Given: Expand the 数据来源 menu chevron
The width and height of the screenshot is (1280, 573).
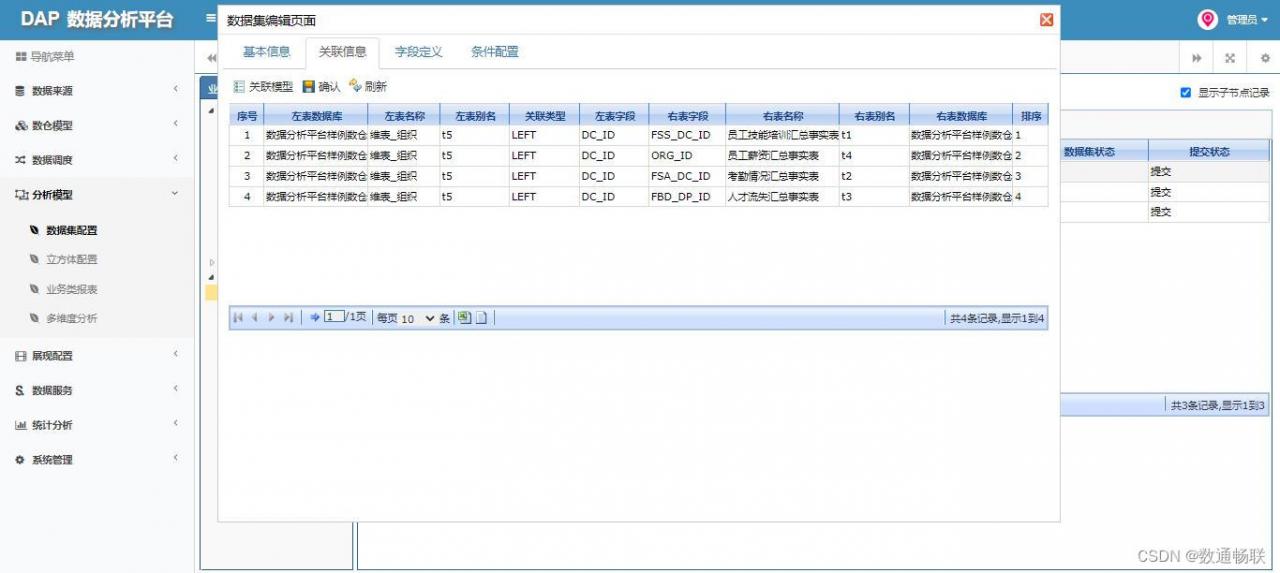Looking at the screenshot, I should click(175, 89).
